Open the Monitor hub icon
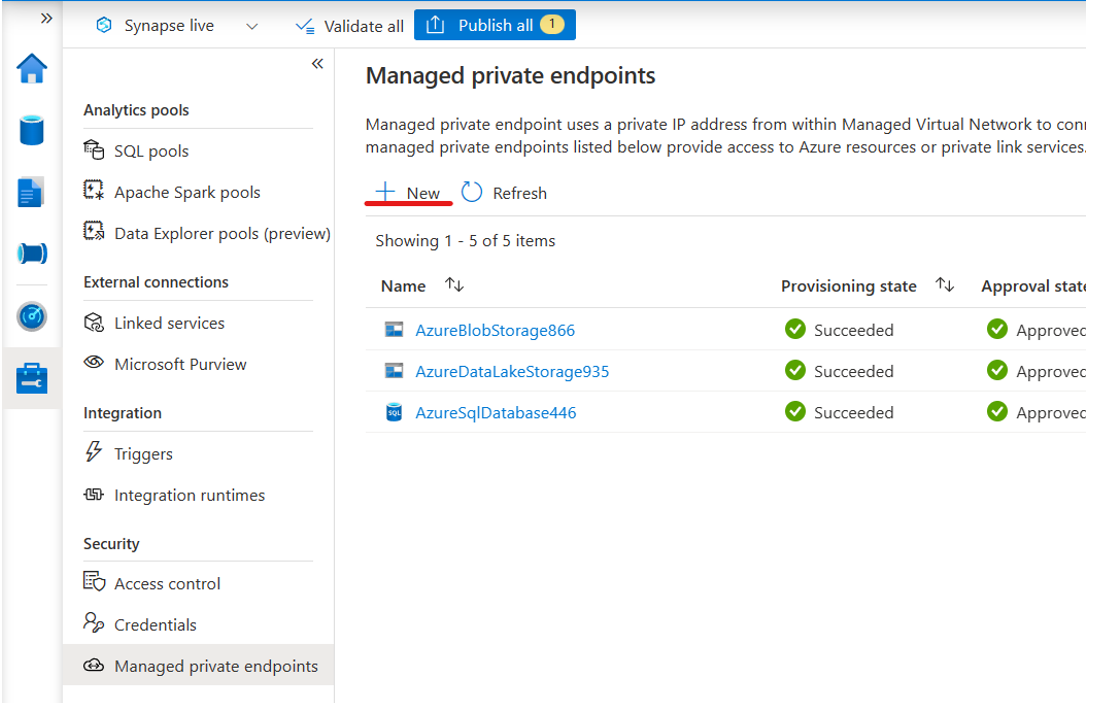Viewport: 1105px width, 703px height. pos(31,315)
